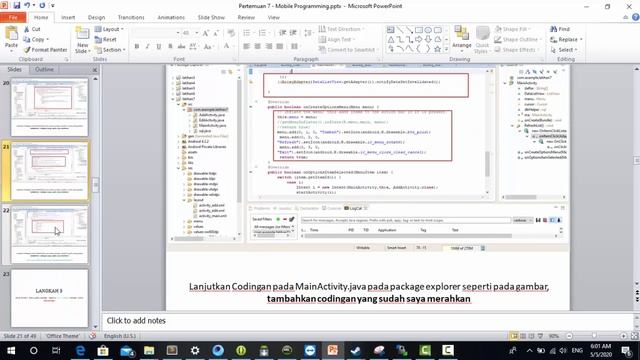This screenshot has height=360, width=640.
Task: Click the Replace button
Action: click(566, 39)
